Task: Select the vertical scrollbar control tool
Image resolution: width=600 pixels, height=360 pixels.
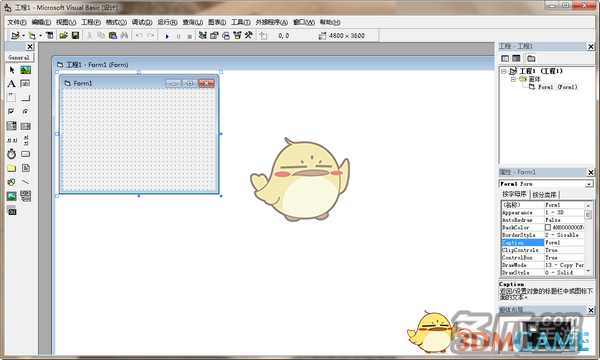Action: tap(26, 140)
